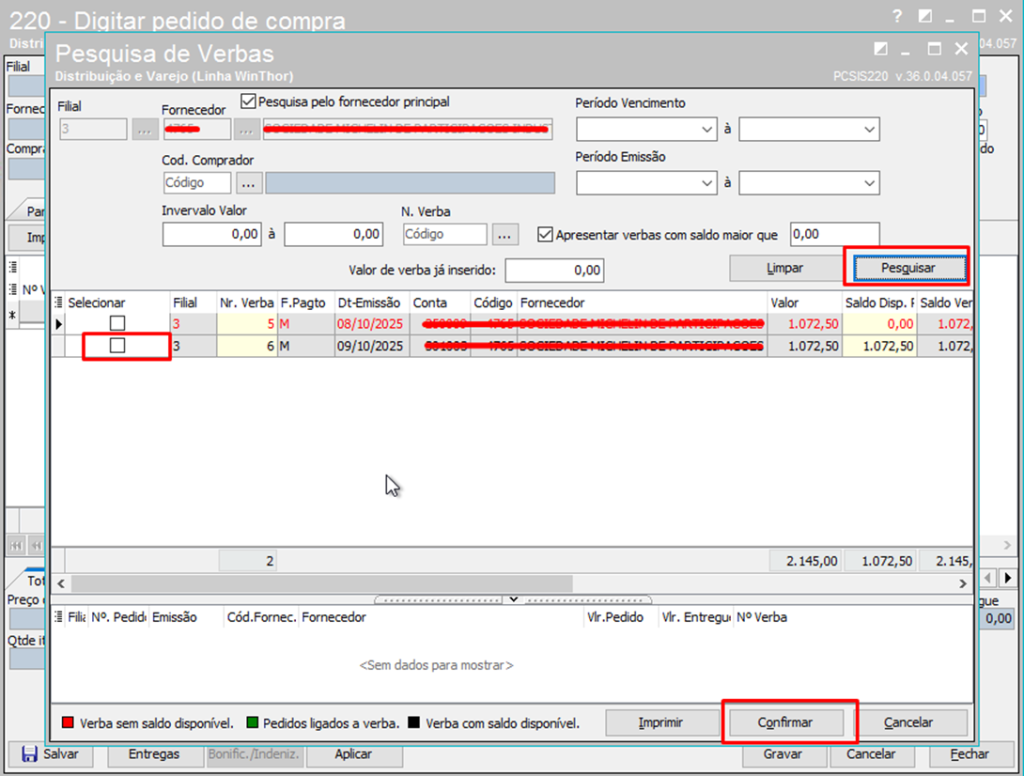
Task: Click the Valor de verba já inserido field
Action: point(555,270)
